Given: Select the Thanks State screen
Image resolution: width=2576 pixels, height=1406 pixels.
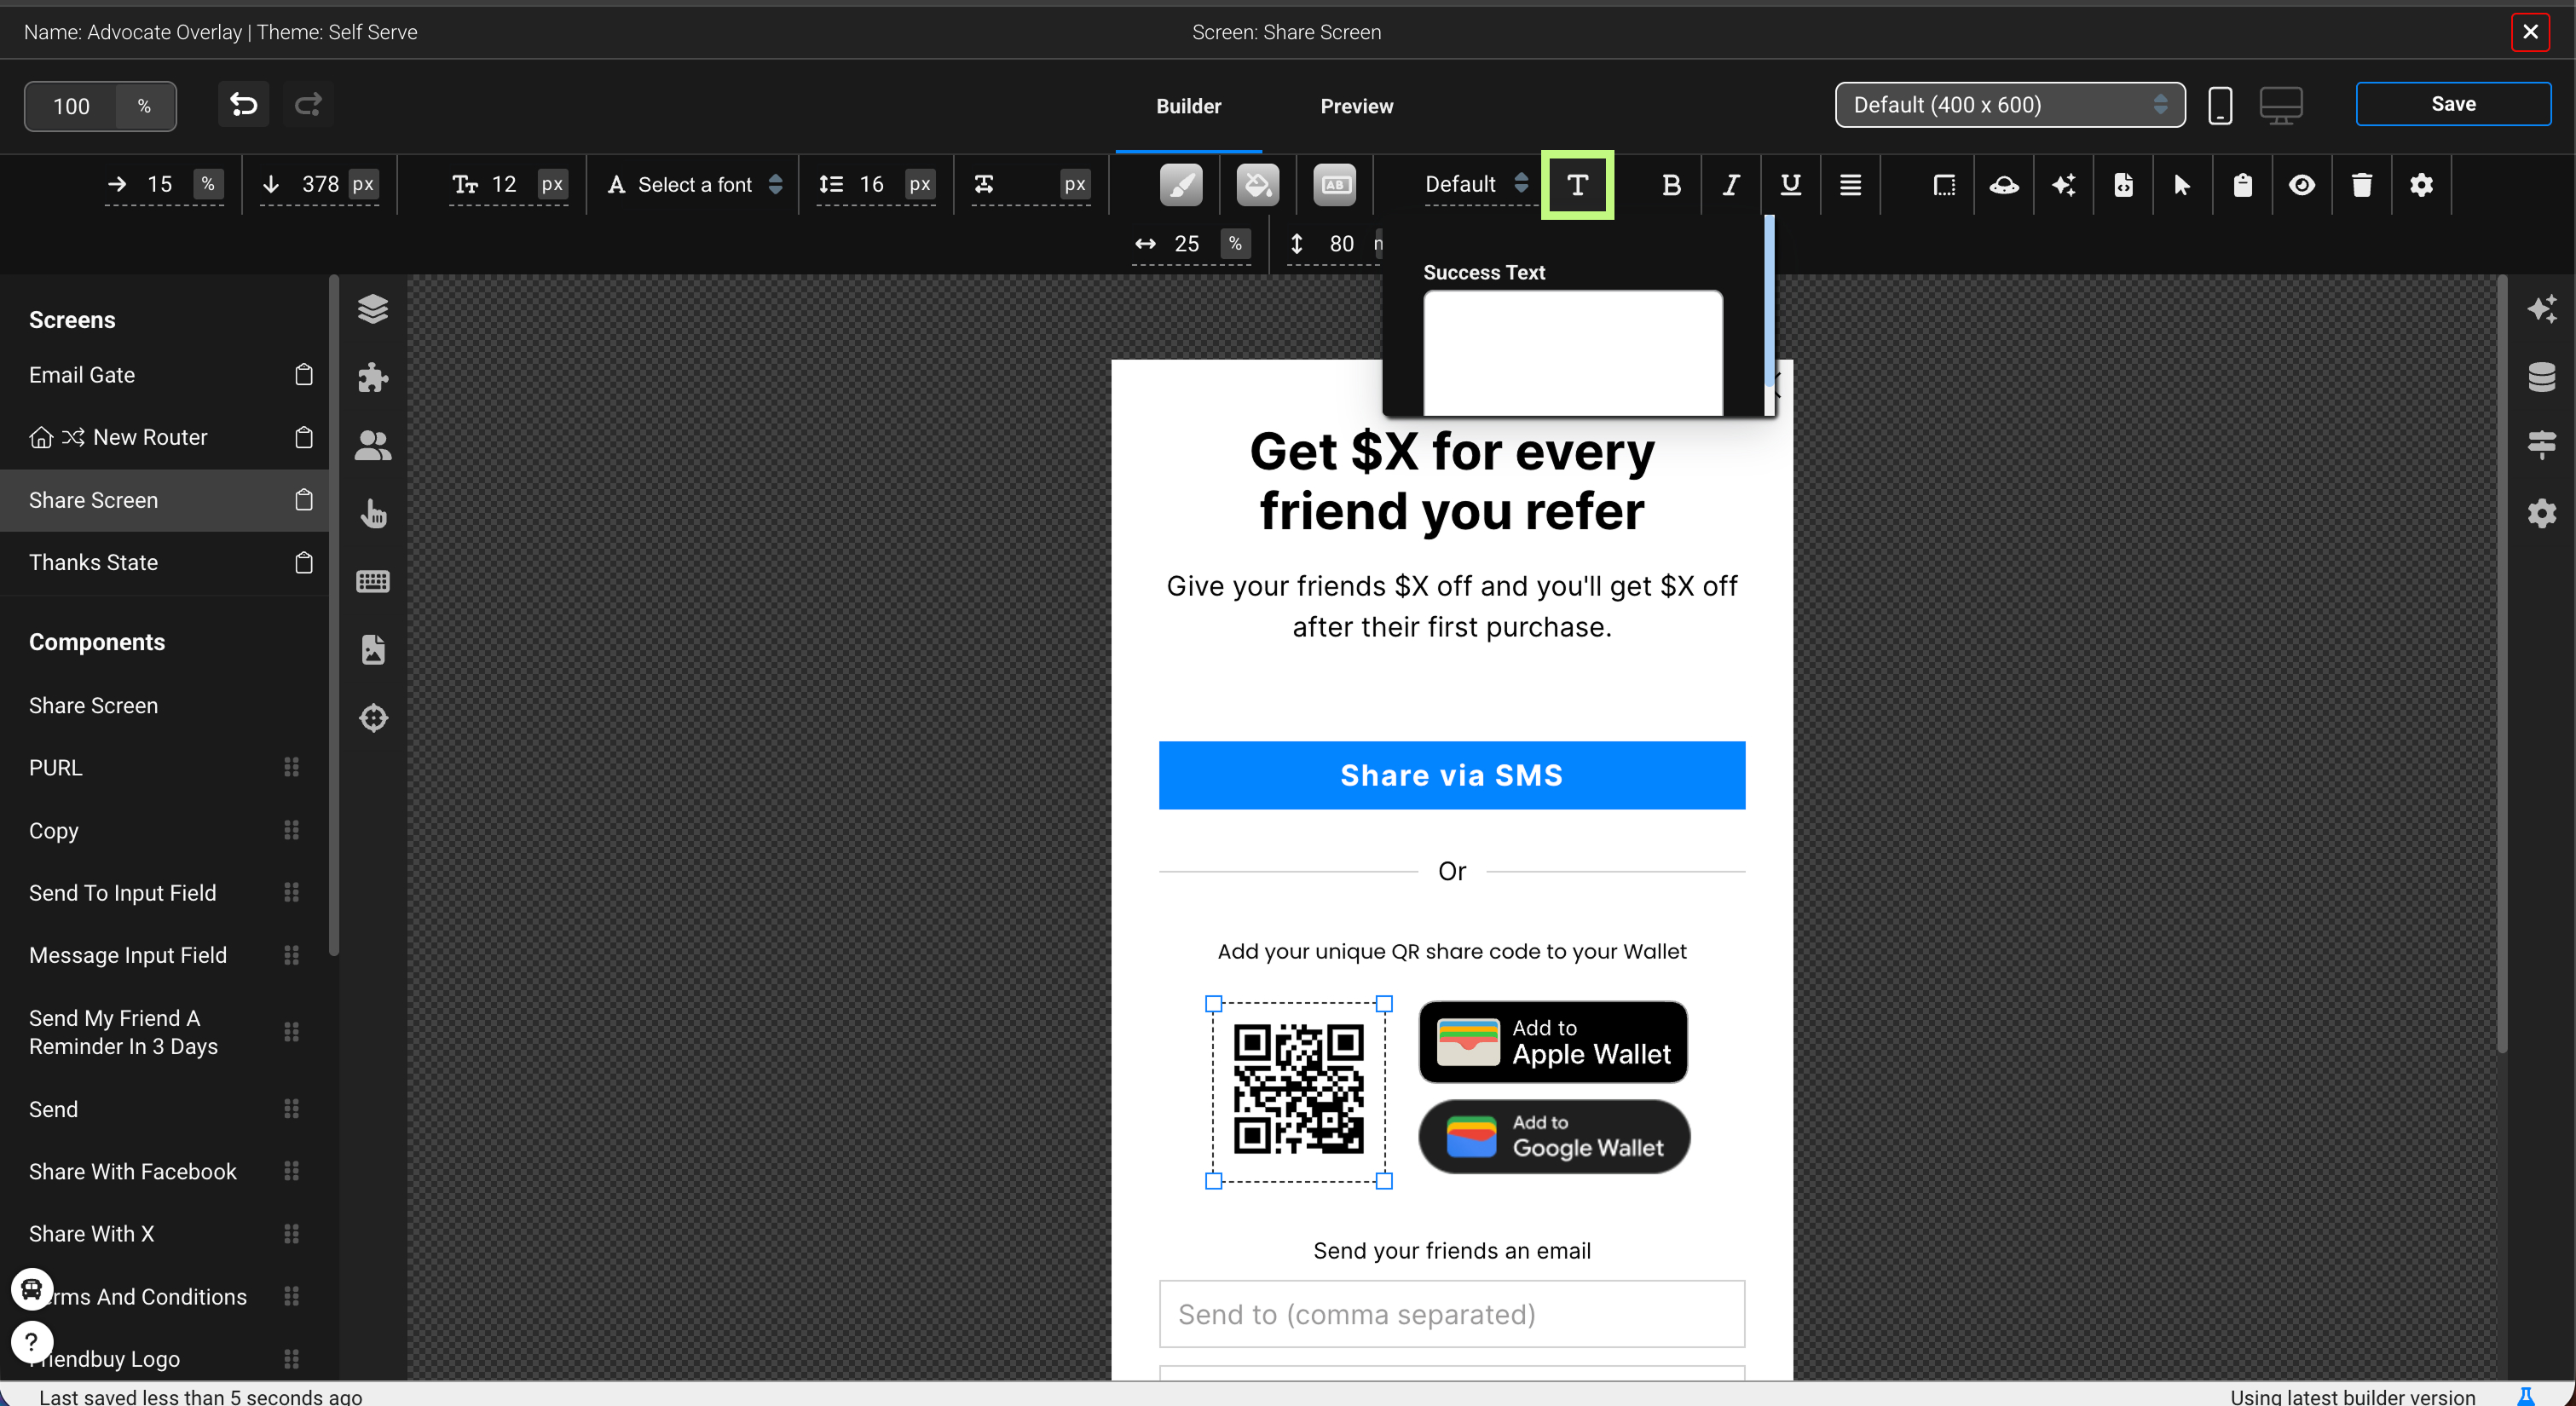Looking at the screenshot, I should click(93, 562).
